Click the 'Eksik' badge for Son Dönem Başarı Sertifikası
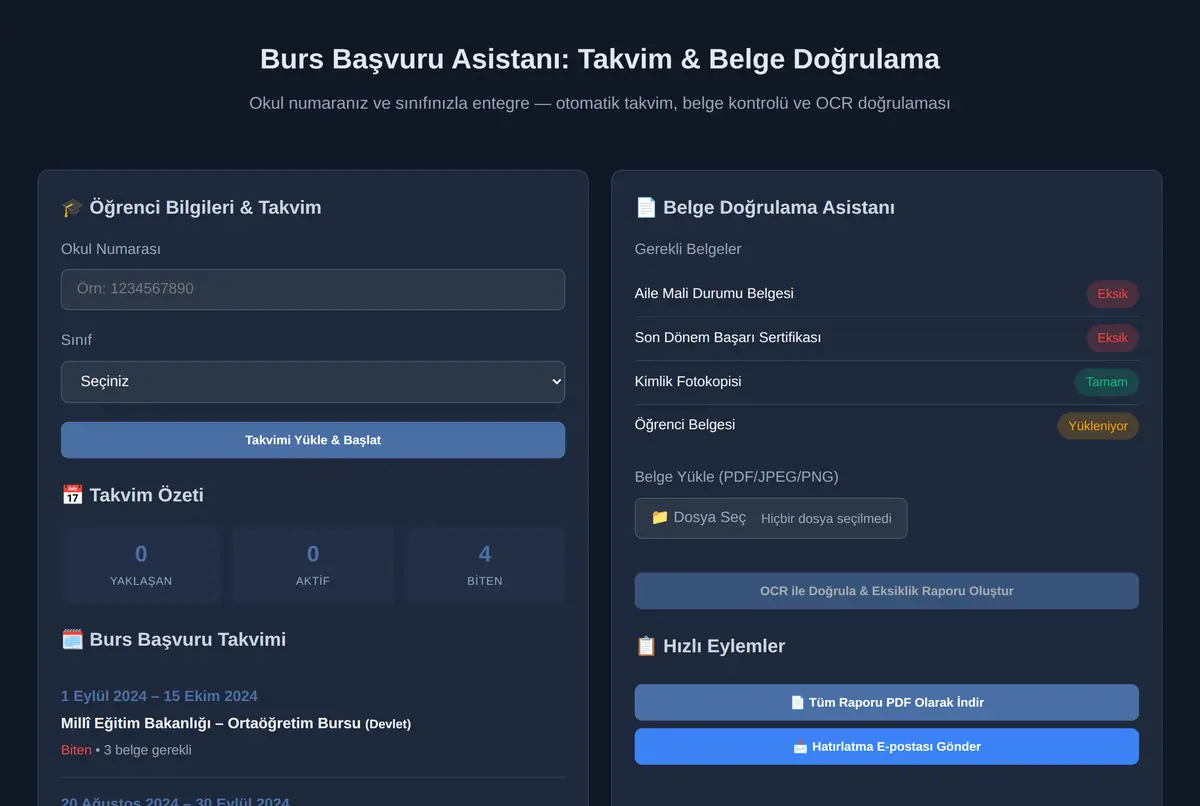The width and height of the screenshot is (1200, 806). pyautogui.click(x=1112, y=338)
